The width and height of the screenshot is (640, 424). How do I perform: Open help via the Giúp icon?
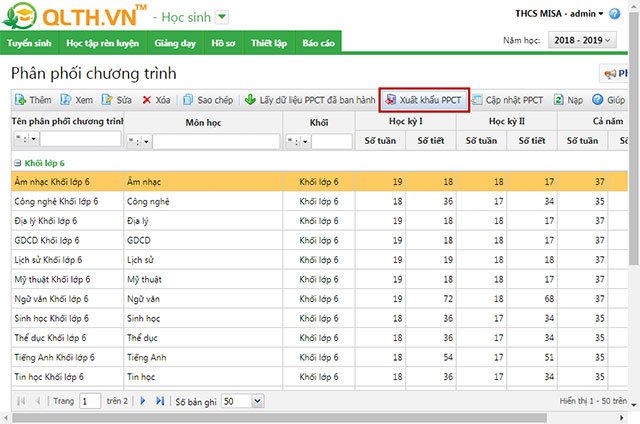tap(598, 100)
